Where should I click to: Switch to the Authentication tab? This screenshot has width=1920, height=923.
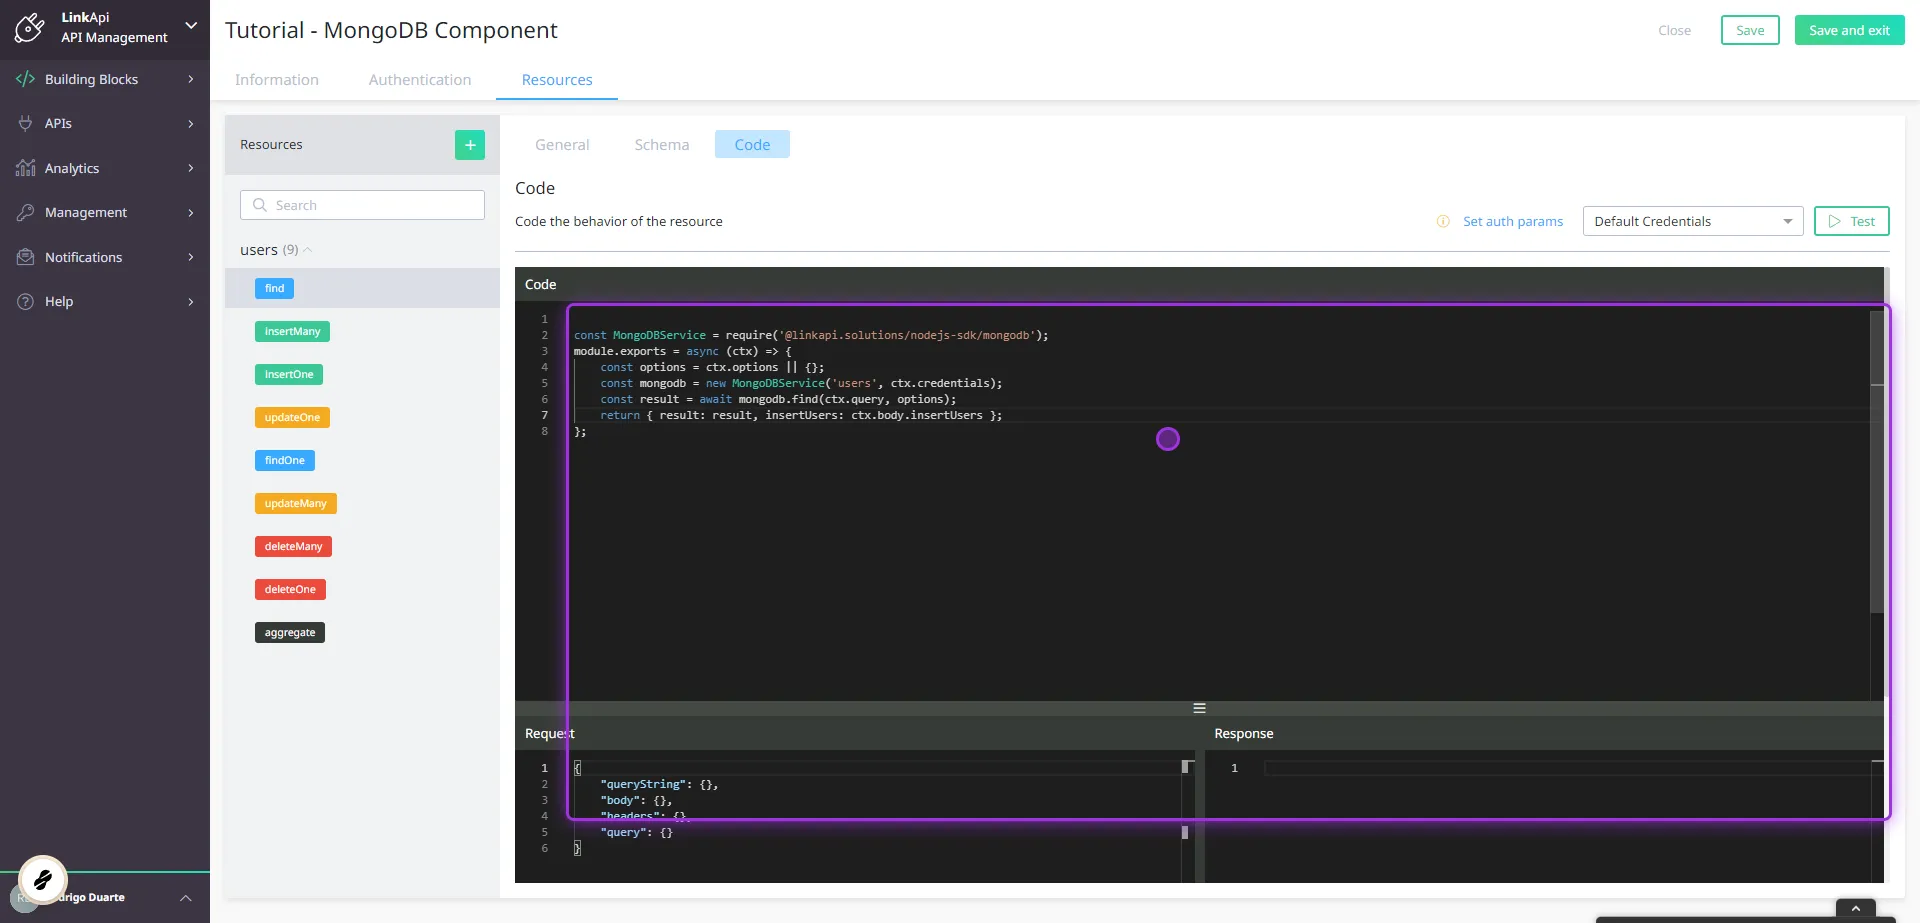tap(419, 79)
